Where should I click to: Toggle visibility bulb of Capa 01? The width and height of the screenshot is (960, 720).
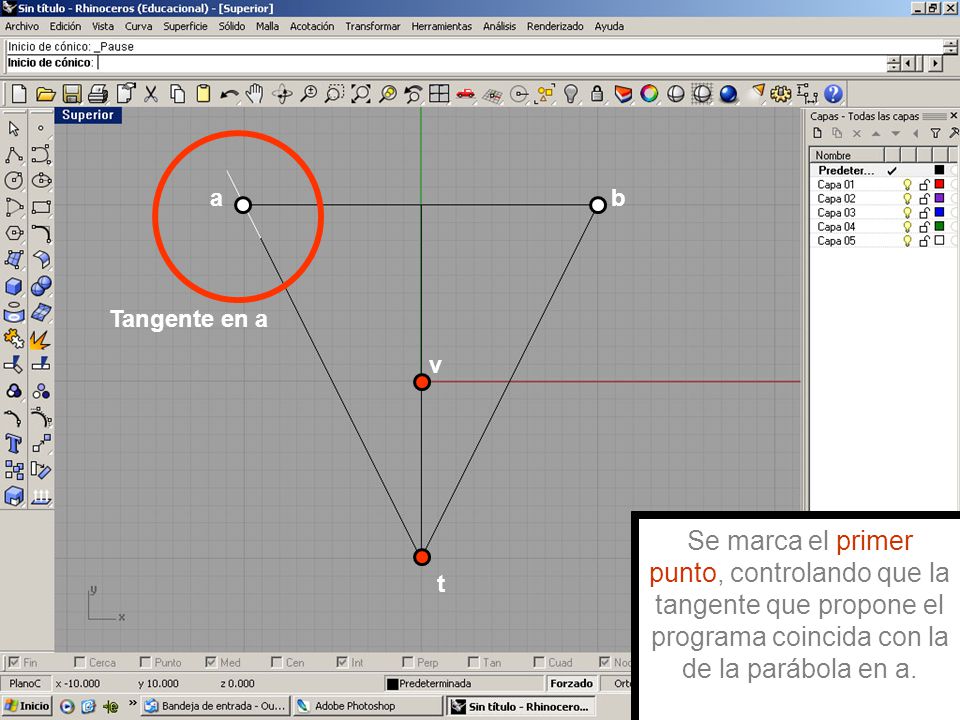pyautogui.click(x=907, y=184)
